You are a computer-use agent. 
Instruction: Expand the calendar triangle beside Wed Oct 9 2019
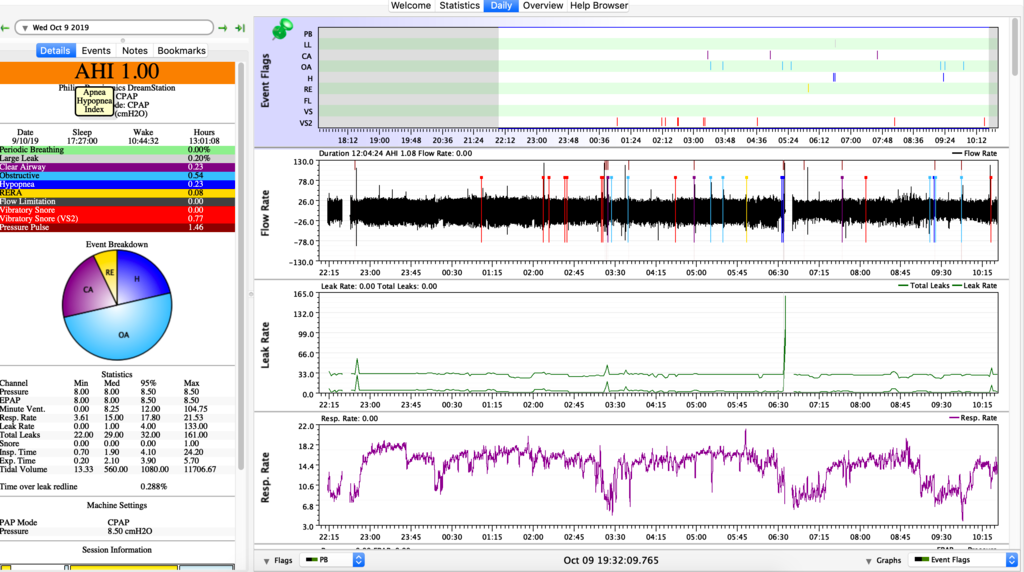[x=24, y=28]
